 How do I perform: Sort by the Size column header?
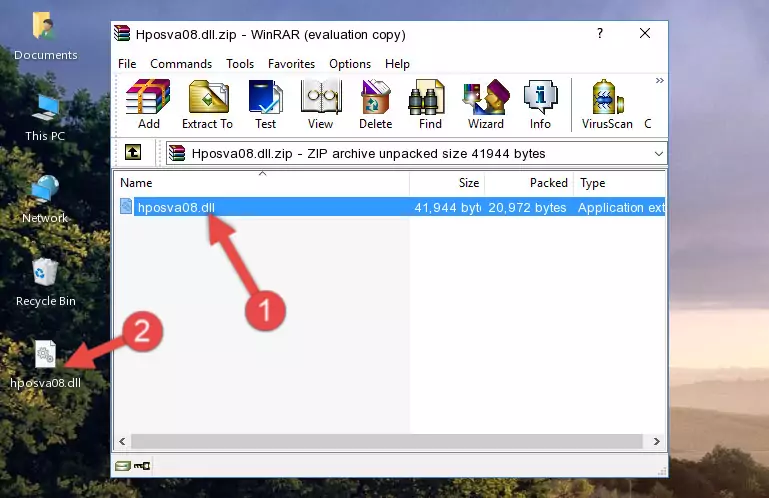coord(447,183)
